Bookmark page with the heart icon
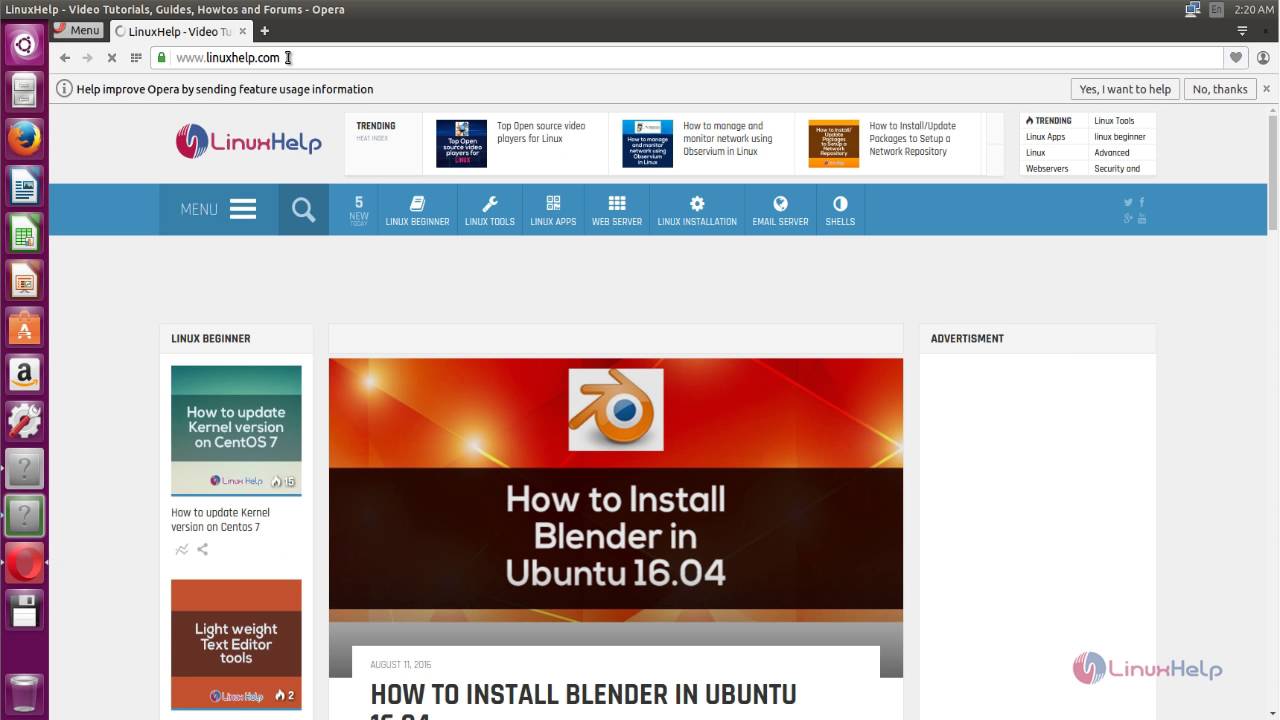This screenshot has width=1280, height=720. 1236,58
